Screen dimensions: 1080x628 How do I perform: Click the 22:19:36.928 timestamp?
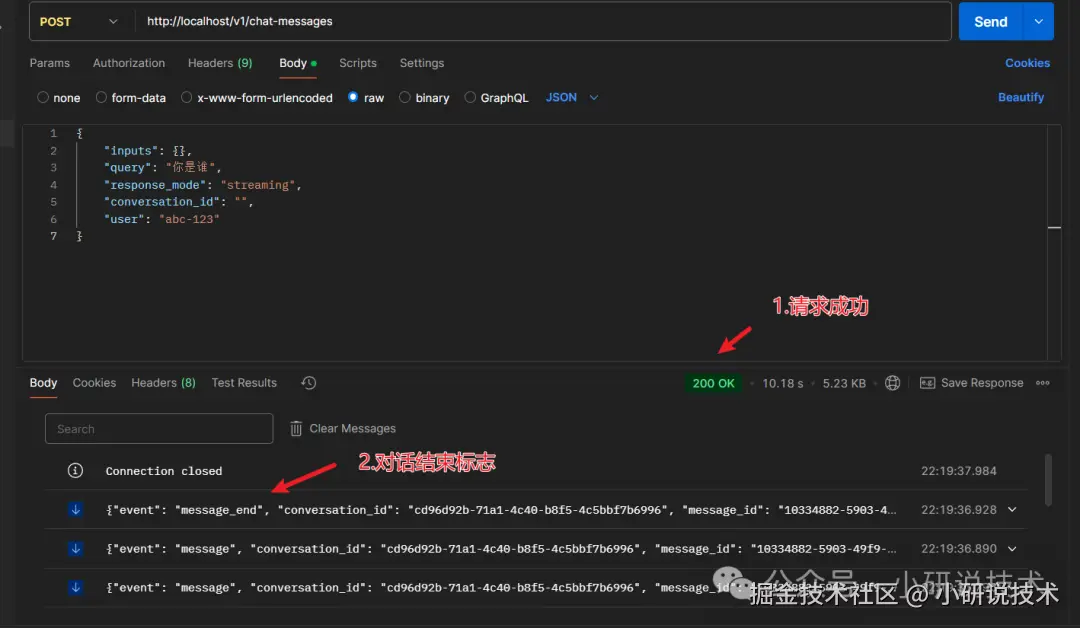tap(959, 510)
